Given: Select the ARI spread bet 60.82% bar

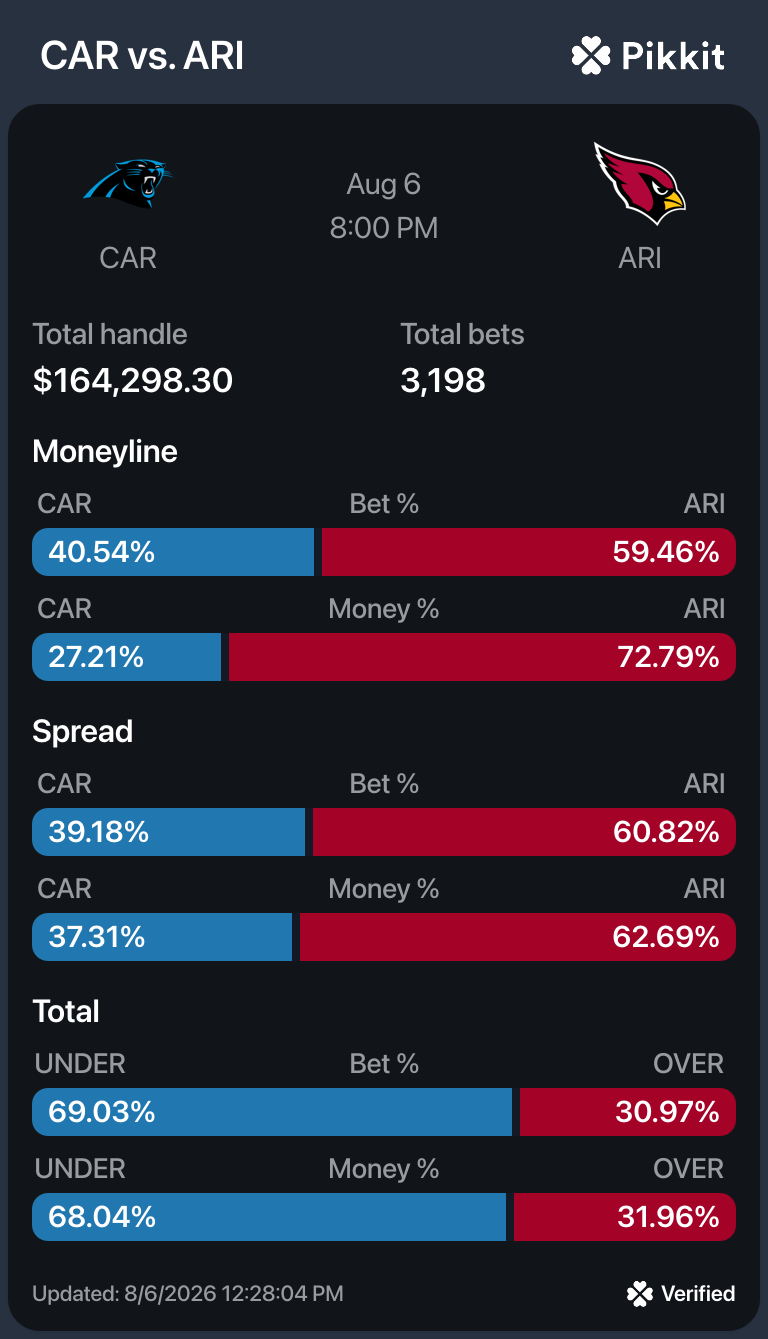Looking at the screenshot, I should 524,832.
